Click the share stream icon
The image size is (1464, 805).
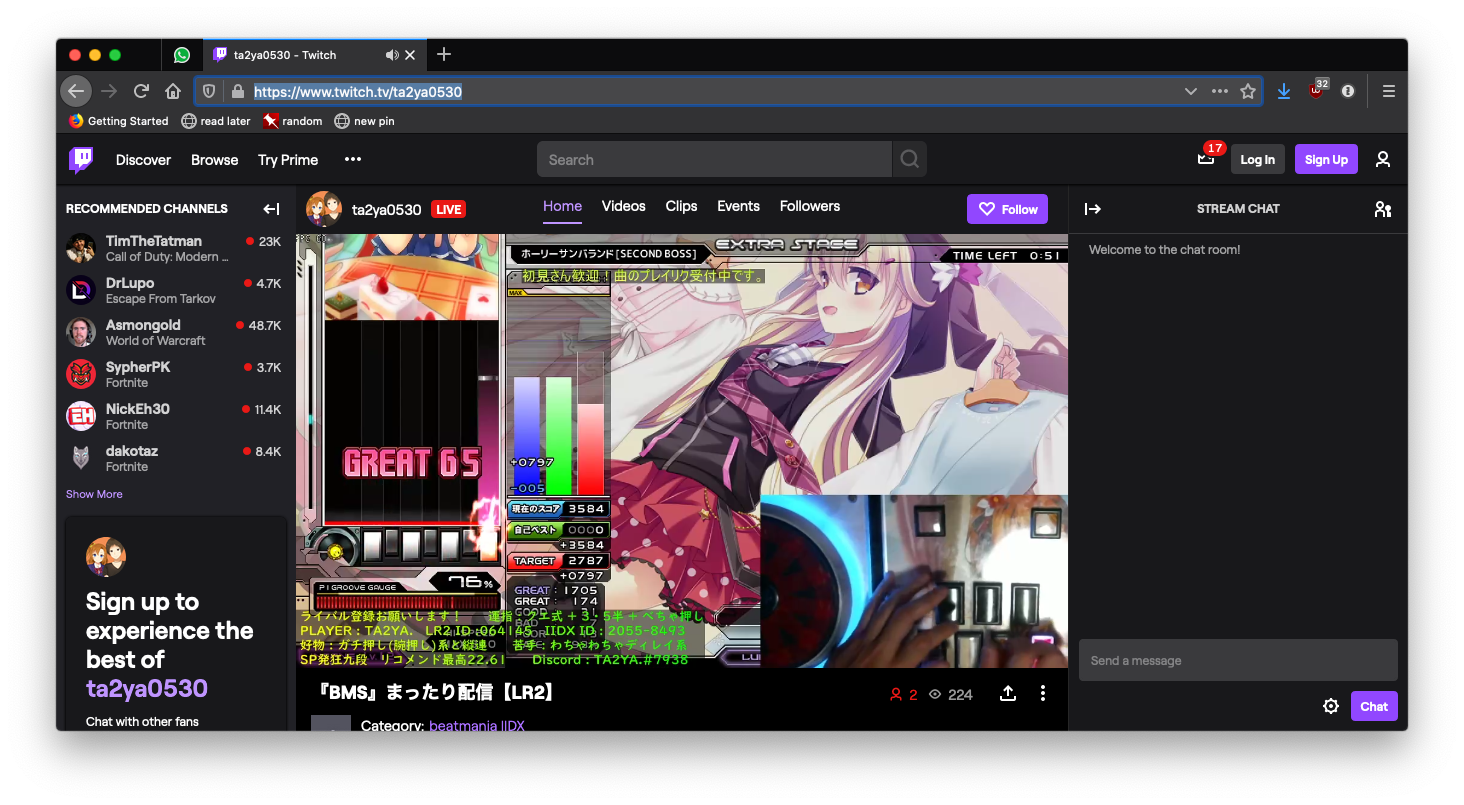1008,693
